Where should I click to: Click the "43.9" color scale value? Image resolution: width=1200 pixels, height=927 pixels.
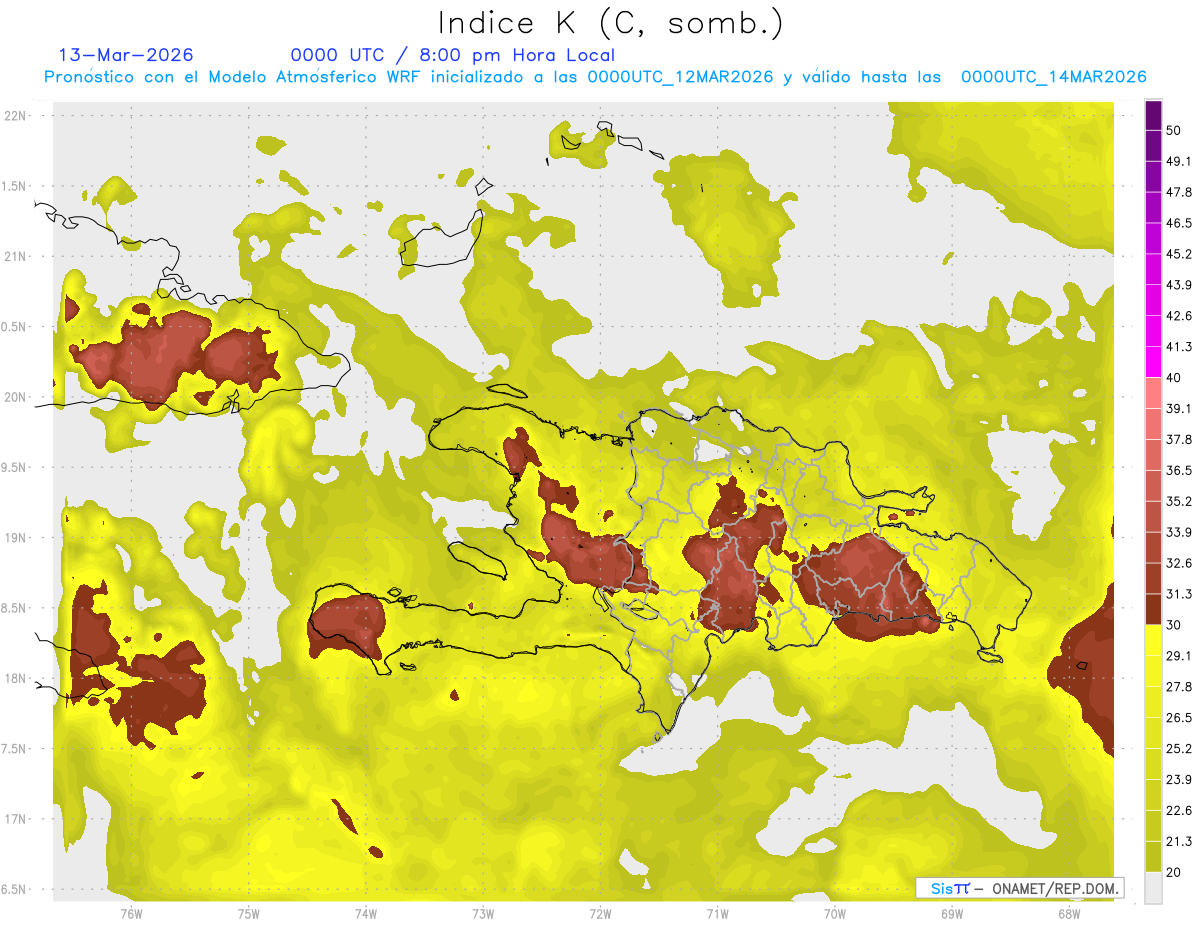(1179, 285)
